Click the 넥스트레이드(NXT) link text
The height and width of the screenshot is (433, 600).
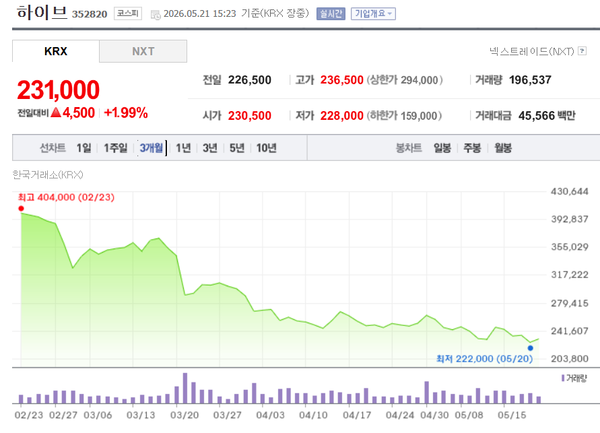532,51
